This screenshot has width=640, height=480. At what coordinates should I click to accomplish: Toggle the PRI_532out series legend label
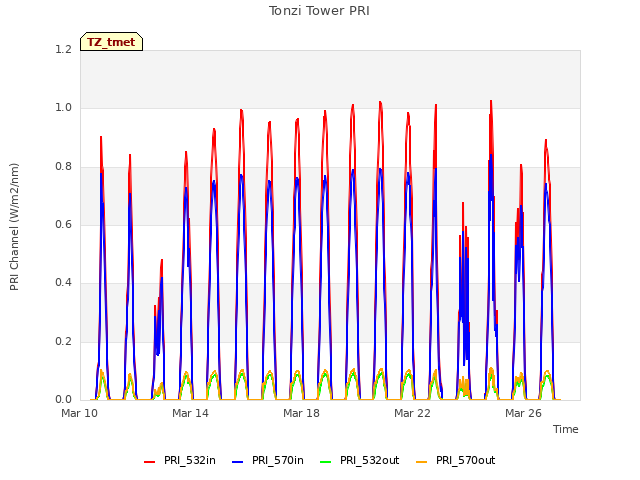[x=370, y=460]
